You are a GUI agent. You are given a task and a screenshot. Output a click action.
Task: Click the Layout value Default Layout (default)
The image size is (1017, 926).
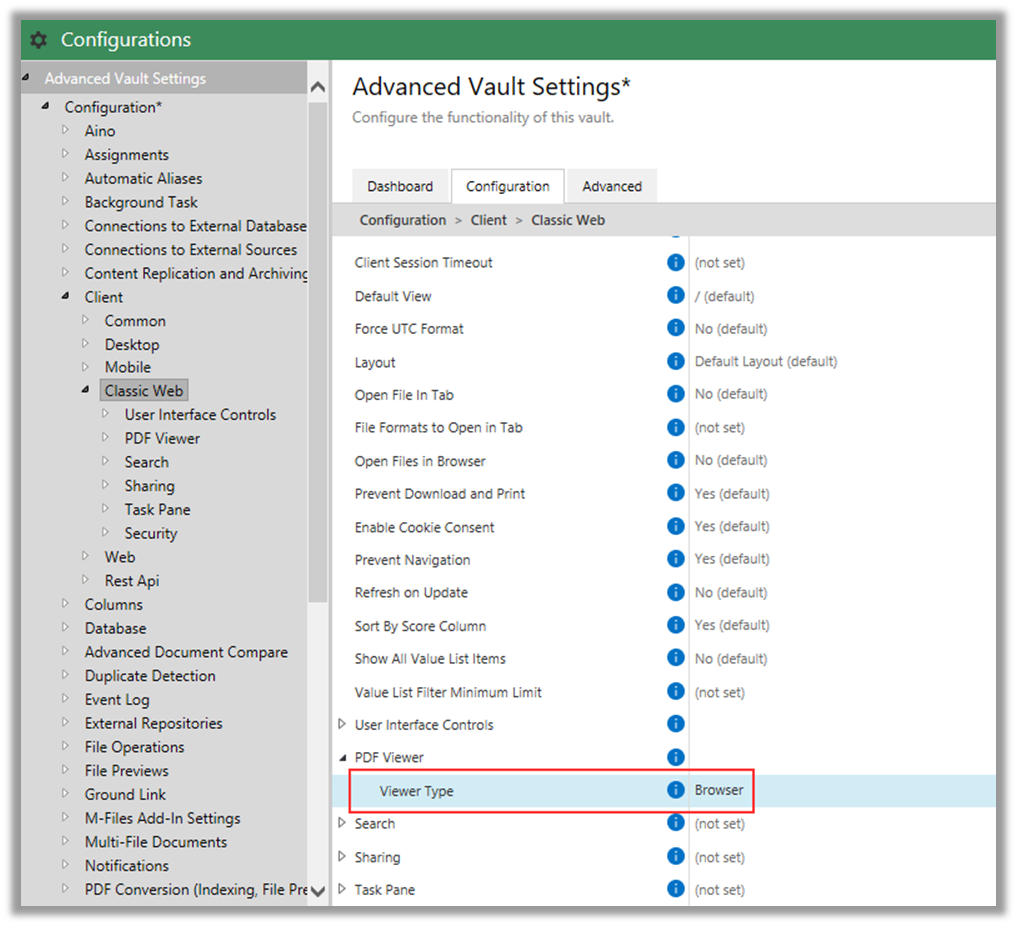(x=766, y=361)
